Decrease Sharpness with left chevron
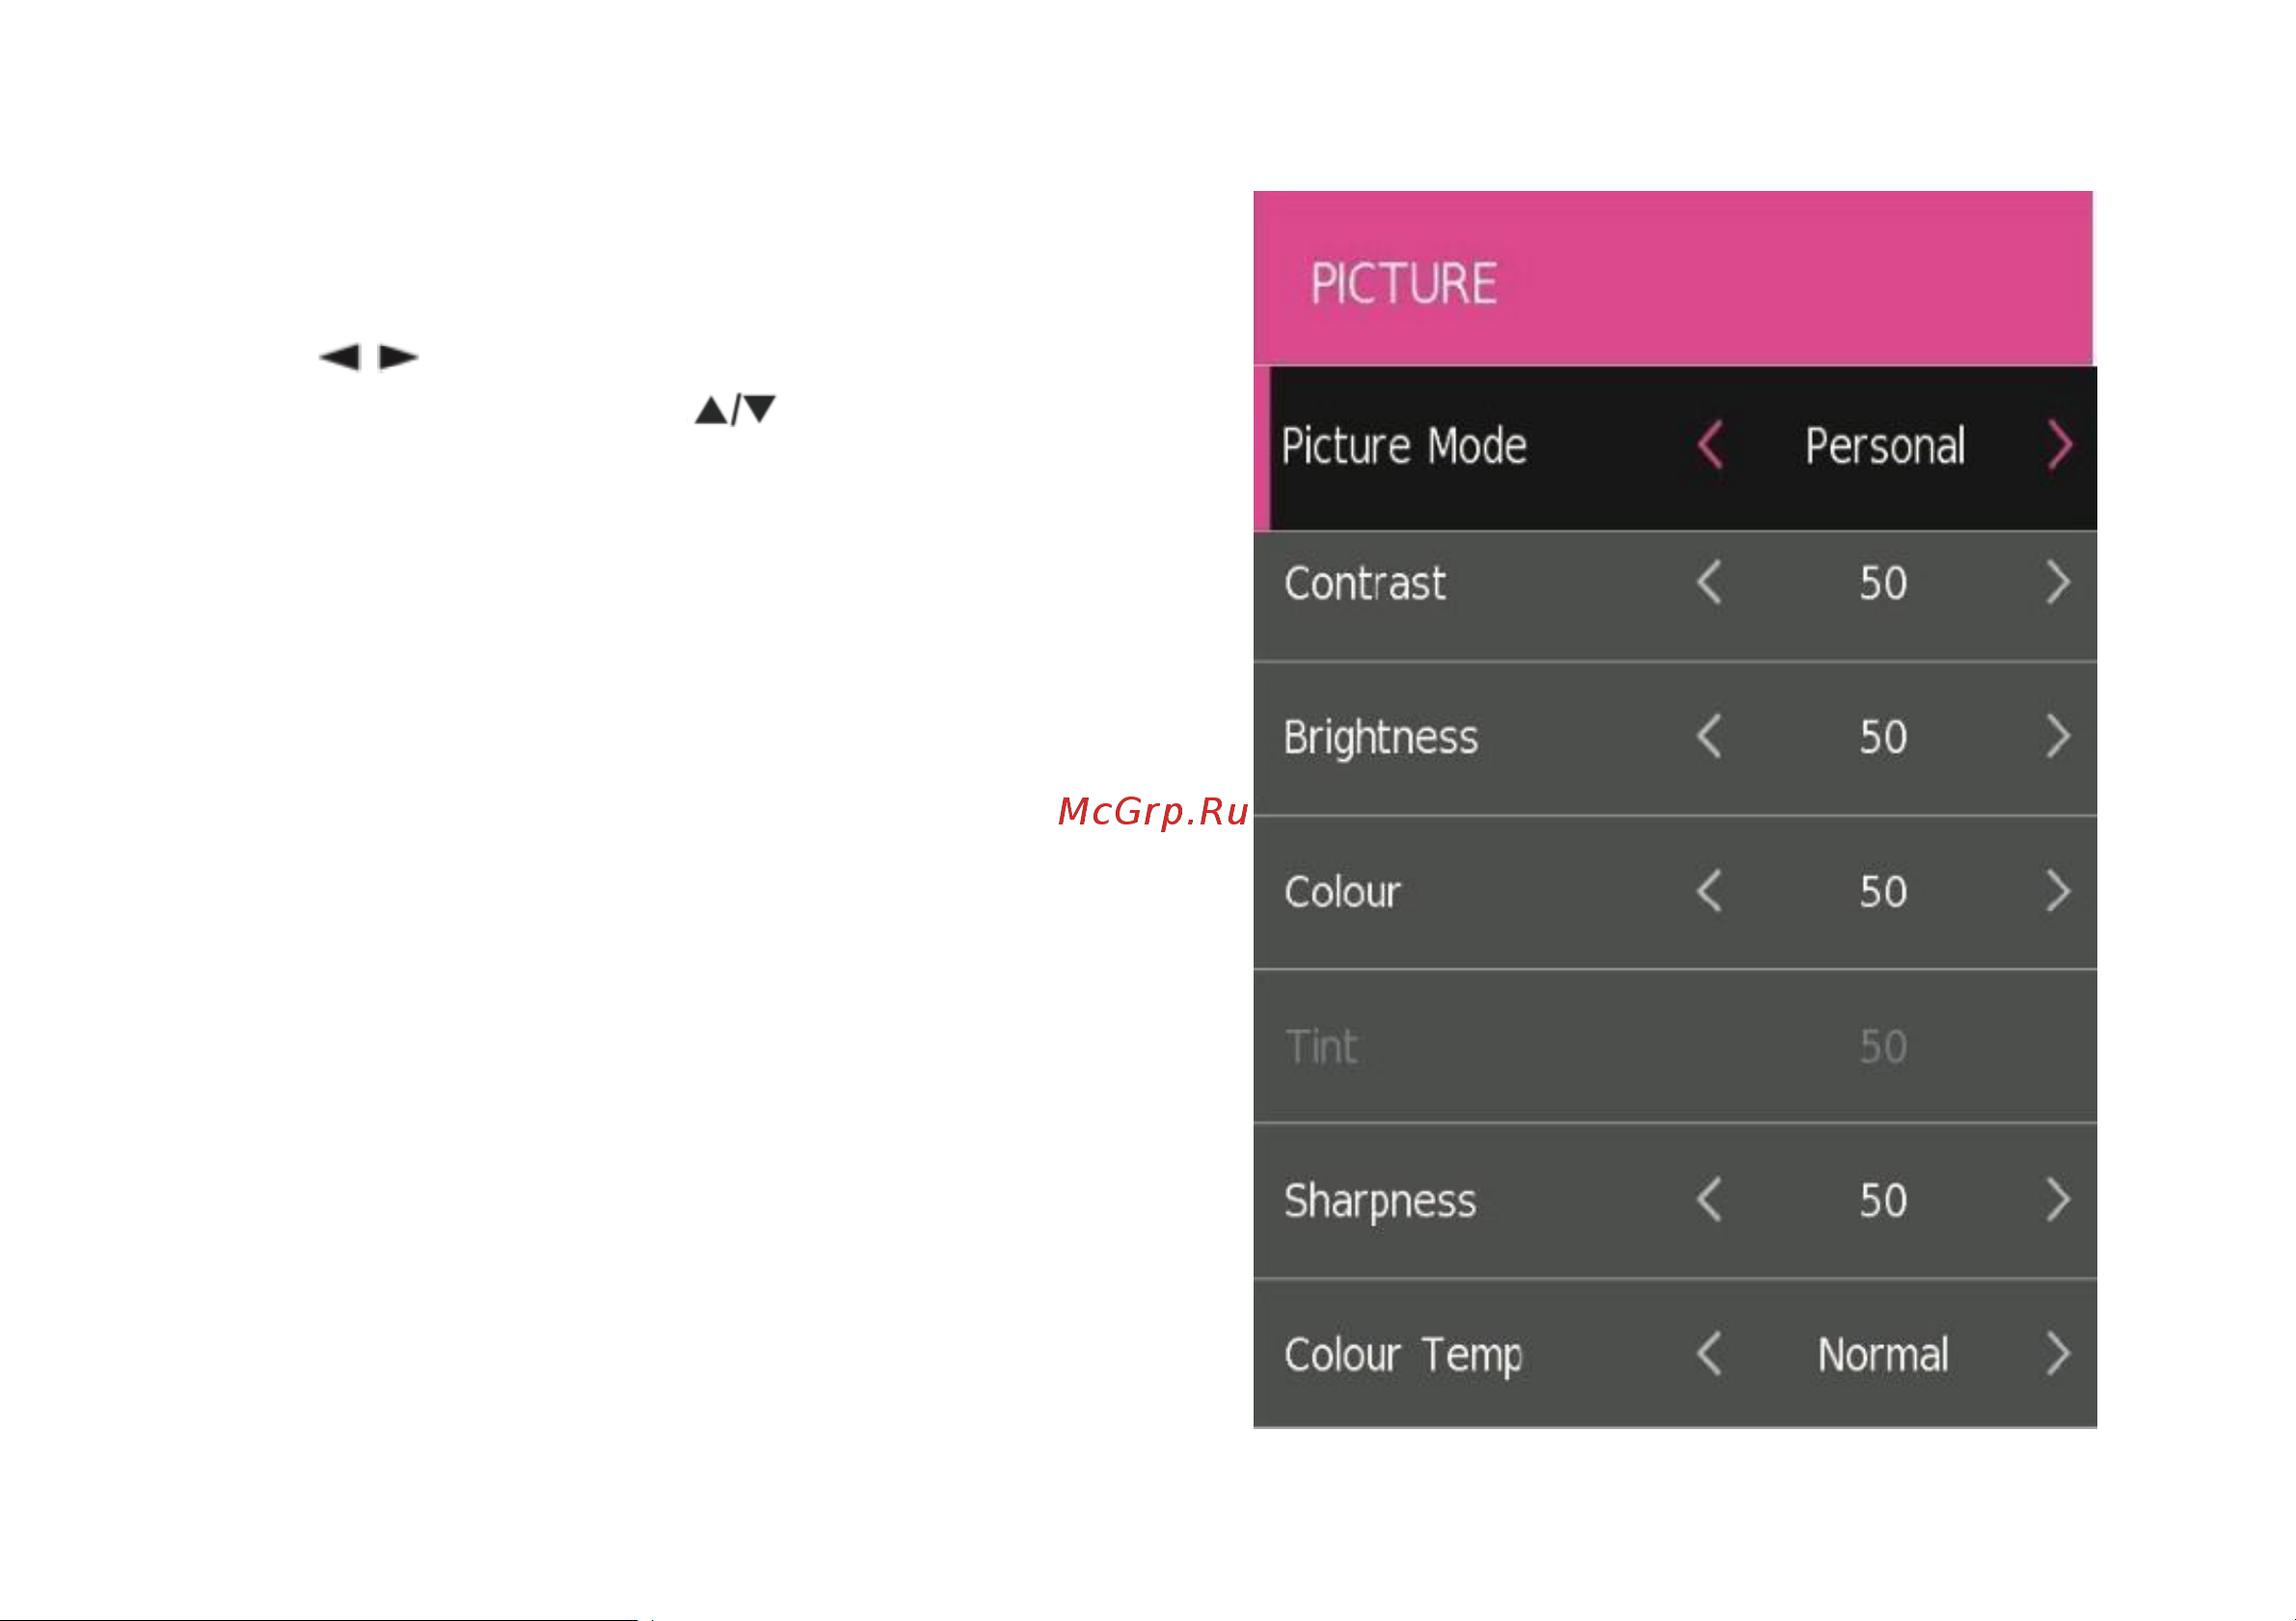Screen dimensions: 2296x1621 1710,1199
